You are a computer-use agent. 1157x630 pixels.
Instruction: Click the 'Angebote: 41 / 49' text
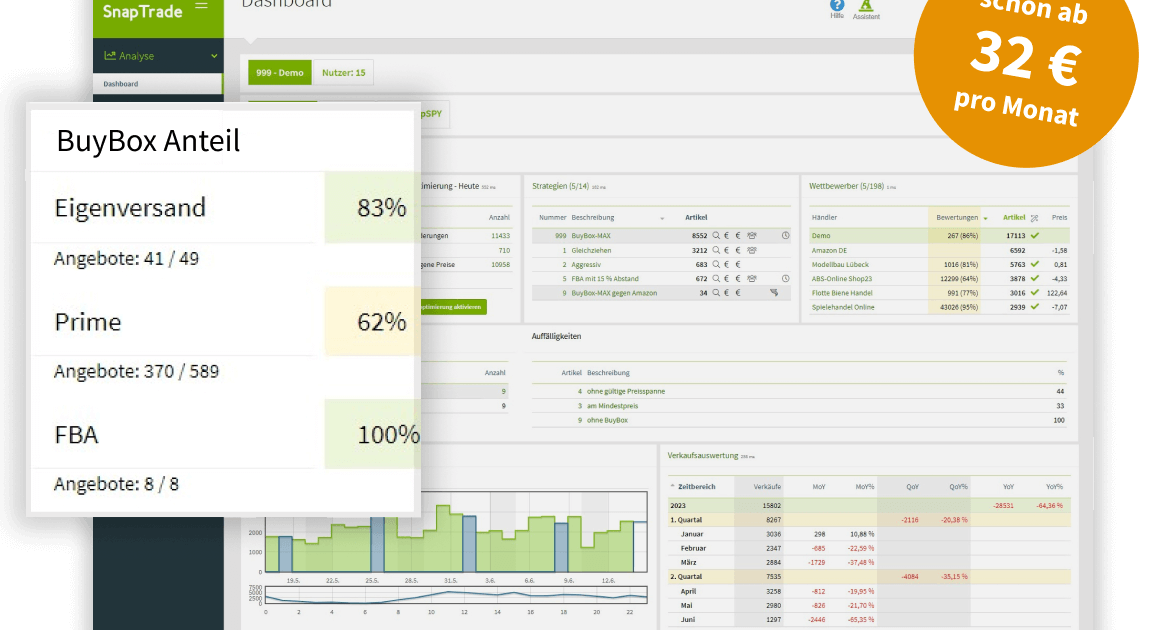coord(126,258)
